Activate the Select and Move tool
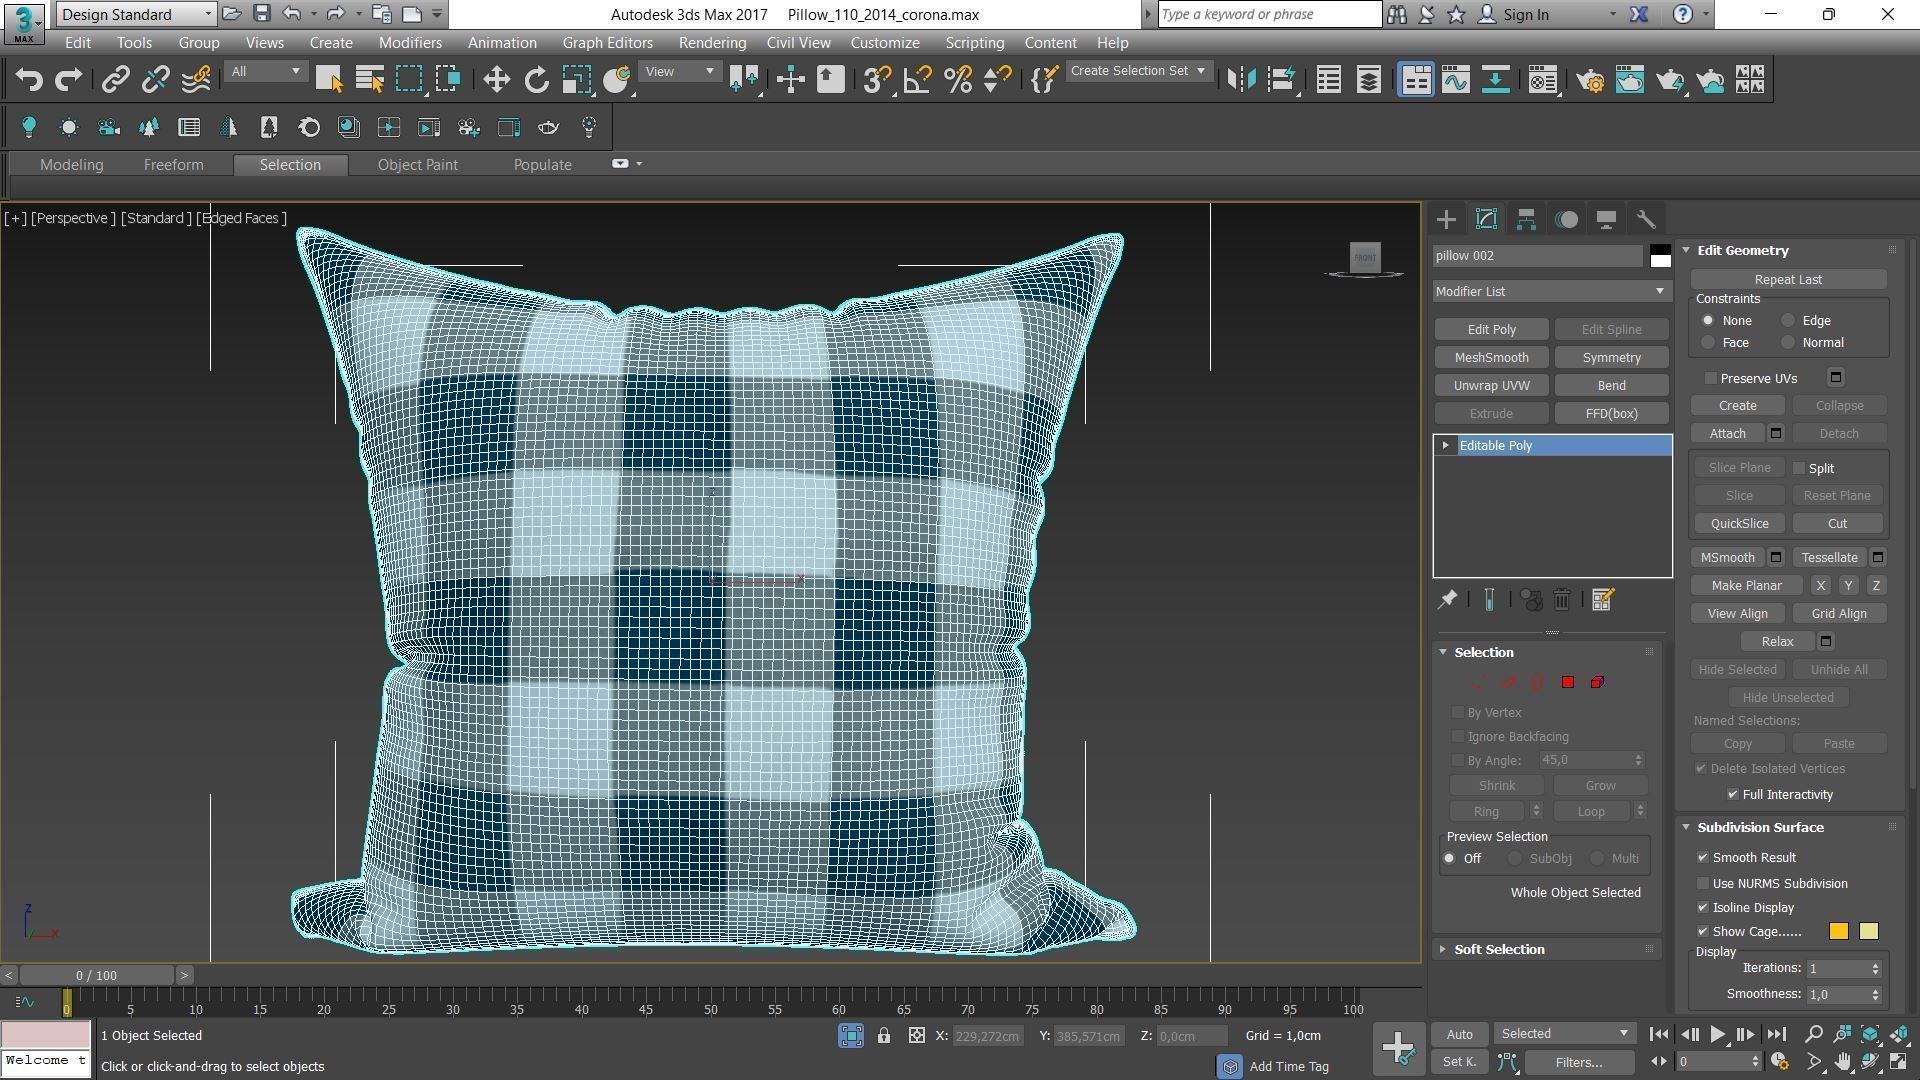The height and width of the screenshot is (1080, 1920). (496, 80)
